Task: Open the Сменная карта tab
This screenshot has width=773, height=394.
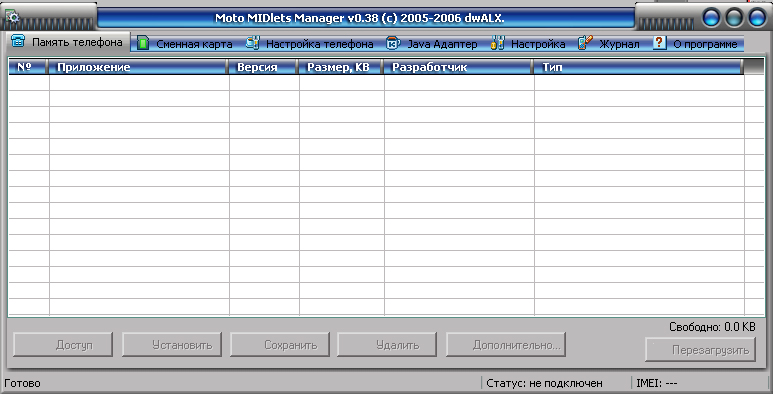Action: click(185, 44)
